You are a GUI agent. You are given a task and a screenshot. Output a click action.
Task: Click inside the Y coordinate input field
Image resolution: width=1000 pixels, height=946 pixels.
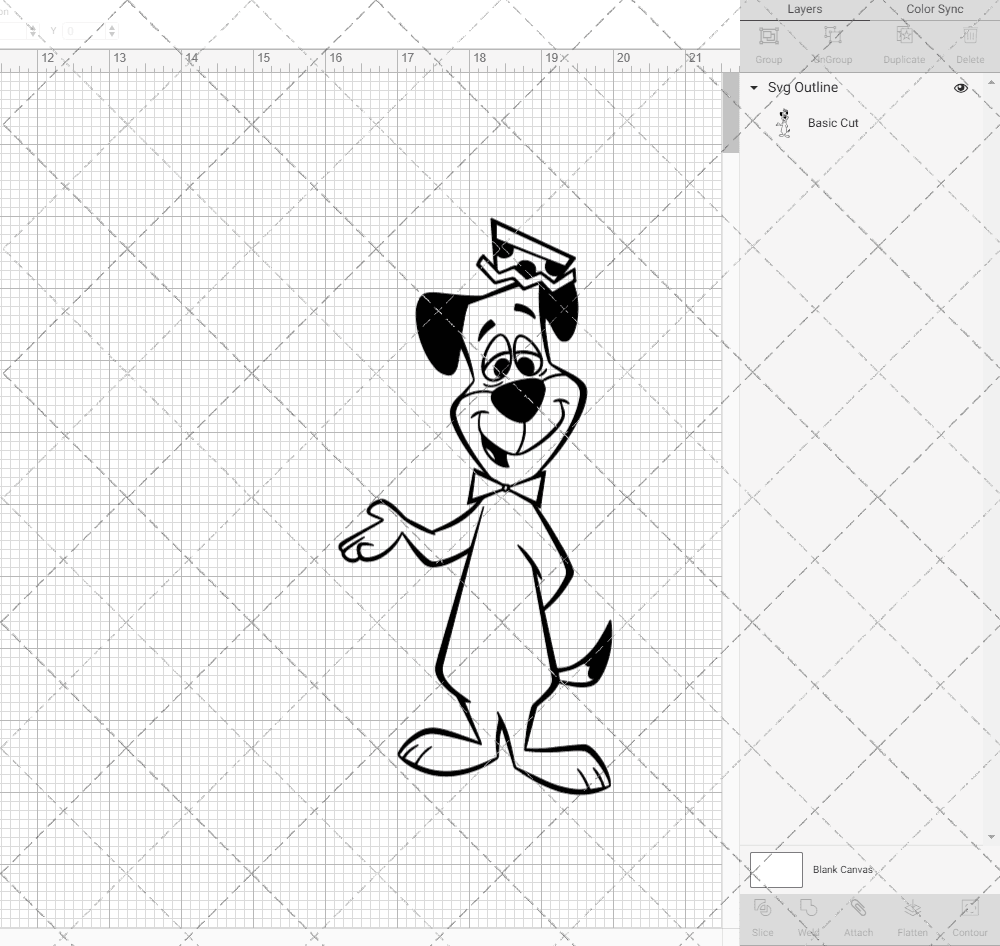(80, 31)
